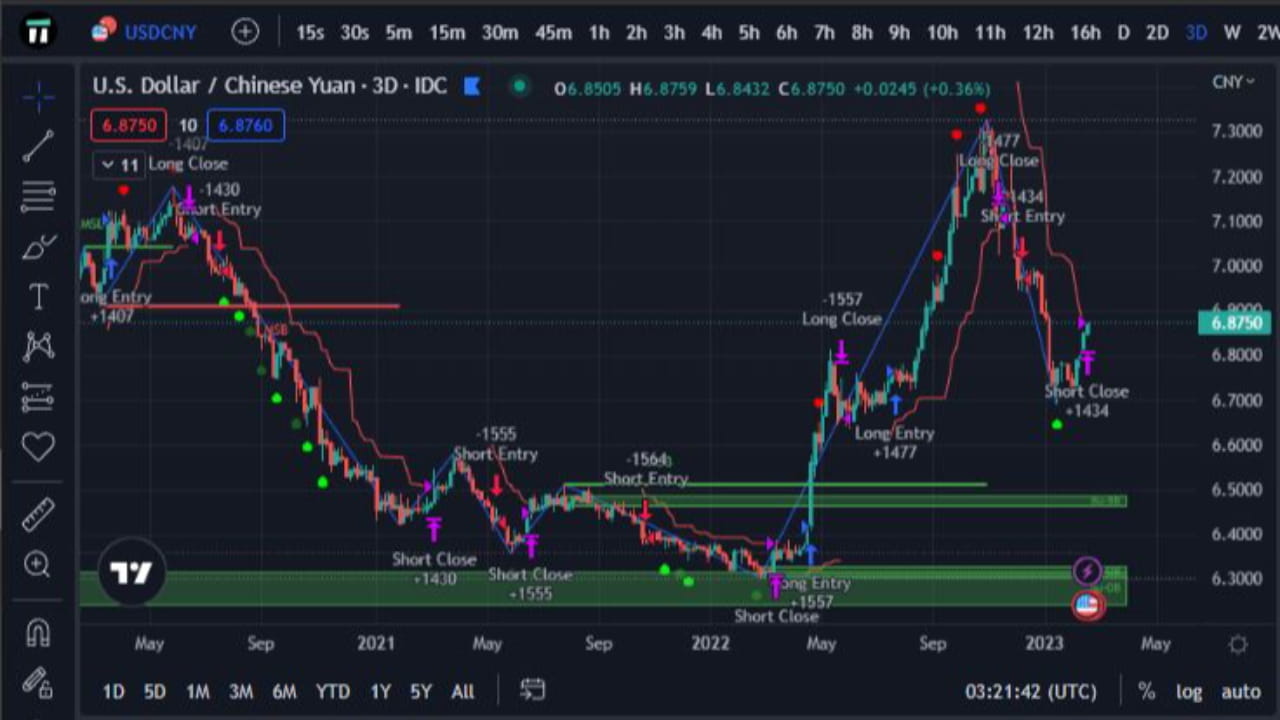Toggle percent scale with % control
This screenshot has height=720, width=1280.
tap(1146, 691)
